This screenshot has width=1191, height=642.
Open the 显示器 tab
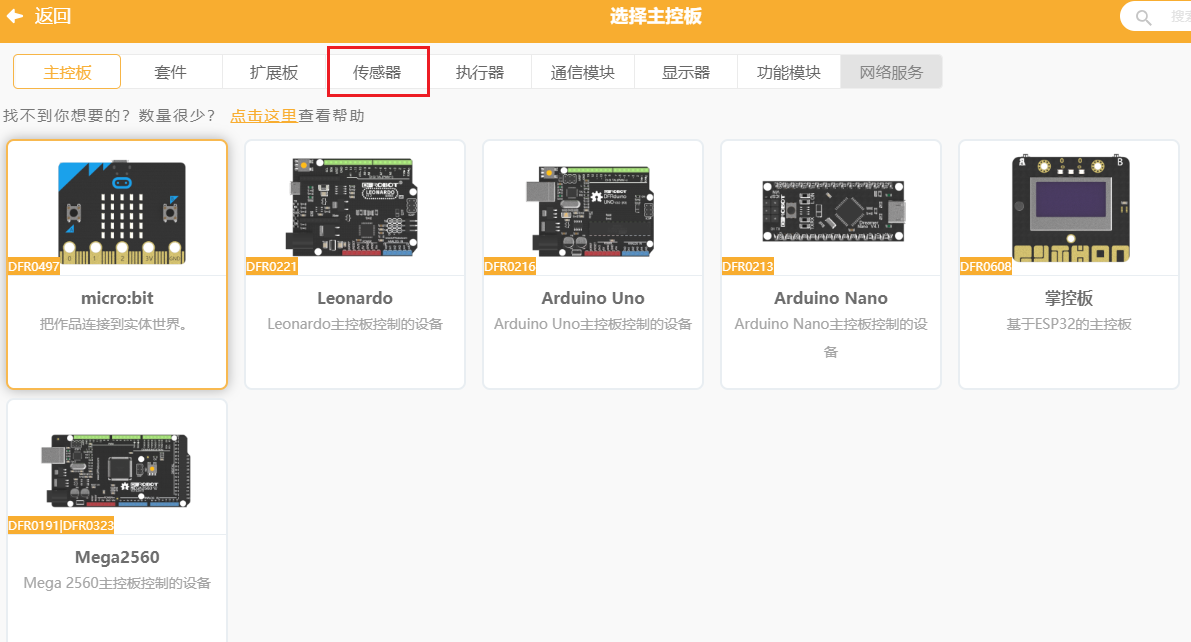point(685,72)
